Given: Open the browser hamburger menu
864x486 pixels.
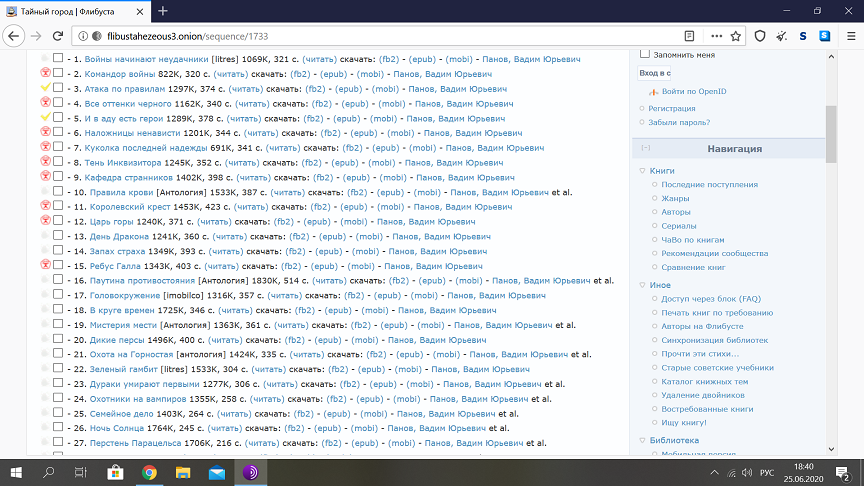Looking at the screenshot, I should coord(851,36).
